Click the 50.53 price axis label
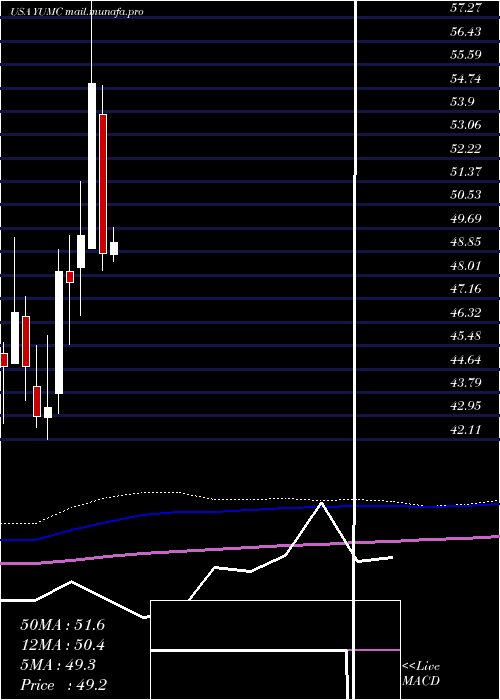The width and height of the screenshot is (500, 700). (466, 195)
